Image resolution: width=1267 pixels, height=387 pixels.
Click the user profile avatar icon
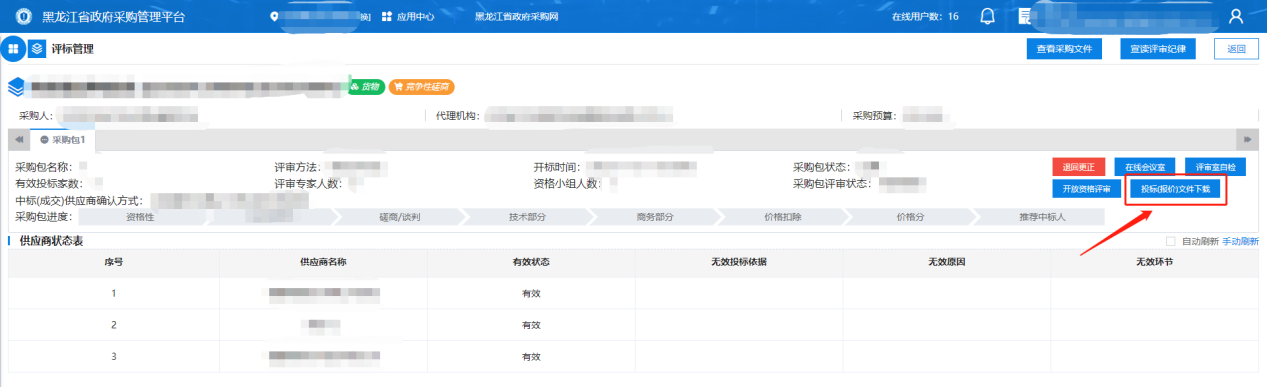(x=1236, y=16)
